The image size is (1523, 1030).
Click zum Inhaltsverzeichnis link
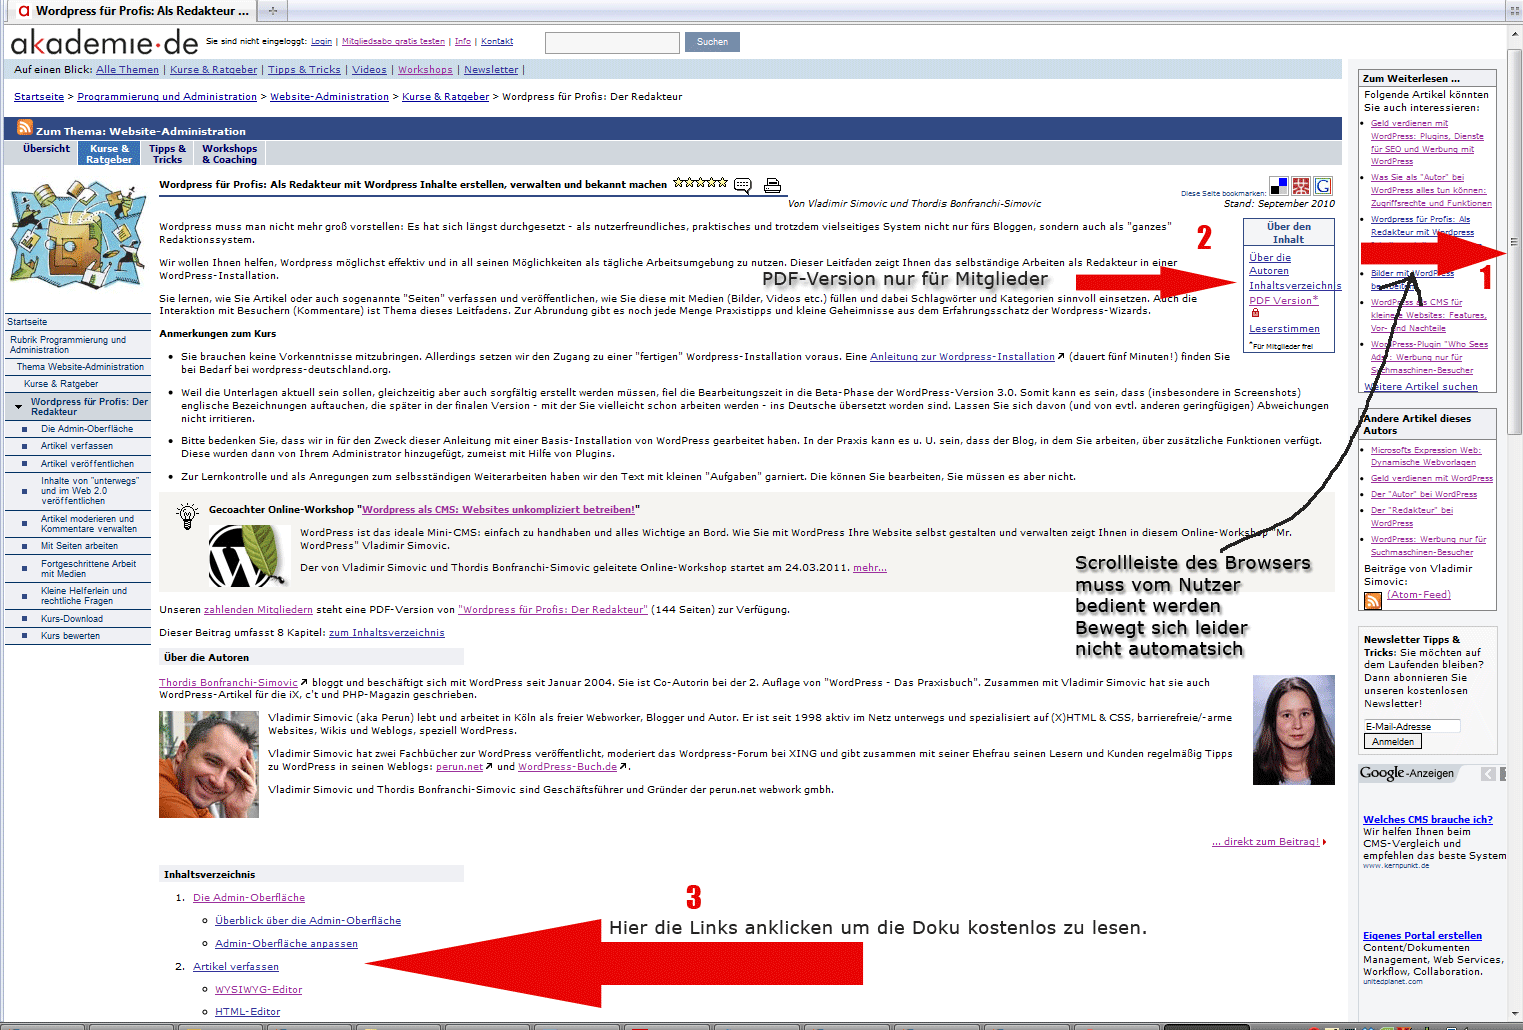[387, 633]
